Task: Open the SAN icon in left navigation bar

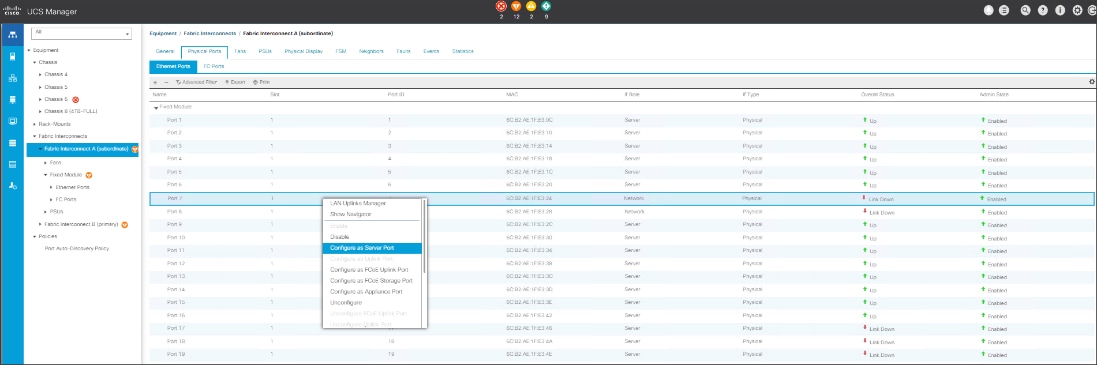Action: tap(12, 99)
